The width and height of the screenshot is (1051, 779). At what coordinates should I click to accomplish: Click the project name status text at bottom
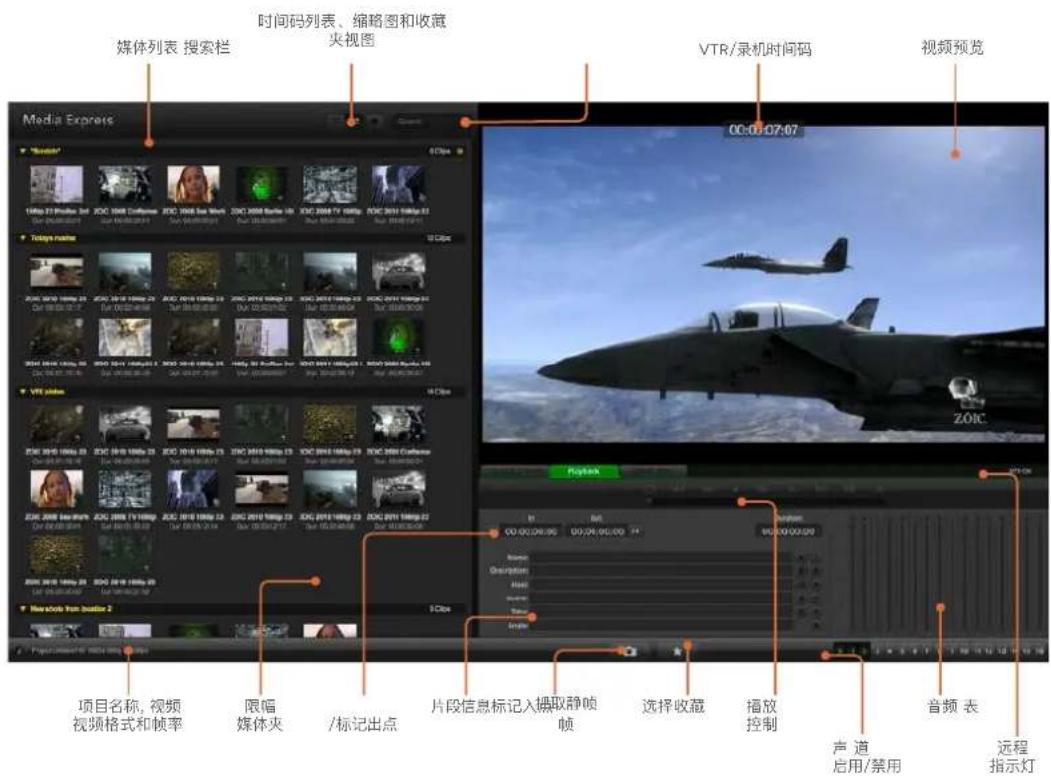(89, 651)
